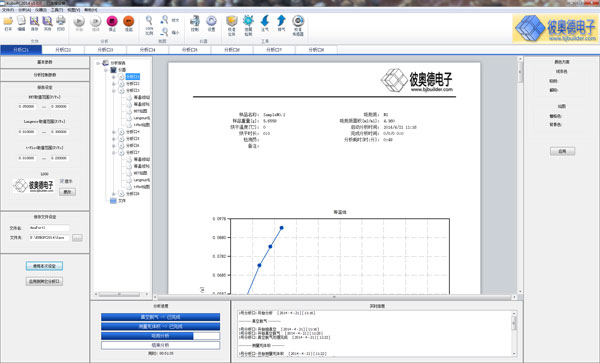Click the magnifier zoom-out (缩小) icon
600x363 pixels.
165,31
